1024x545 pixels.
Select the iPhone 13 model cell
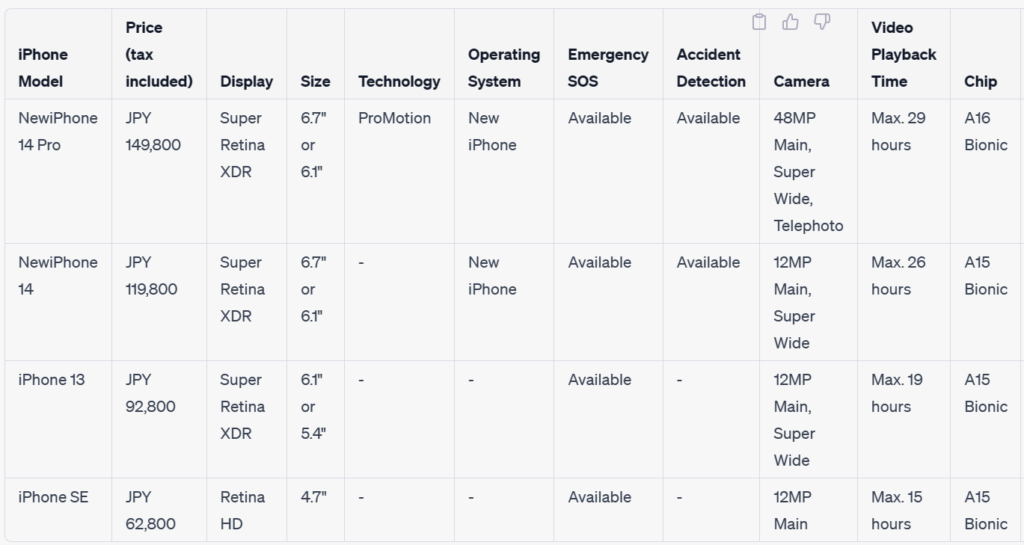[x=52, y=380]
